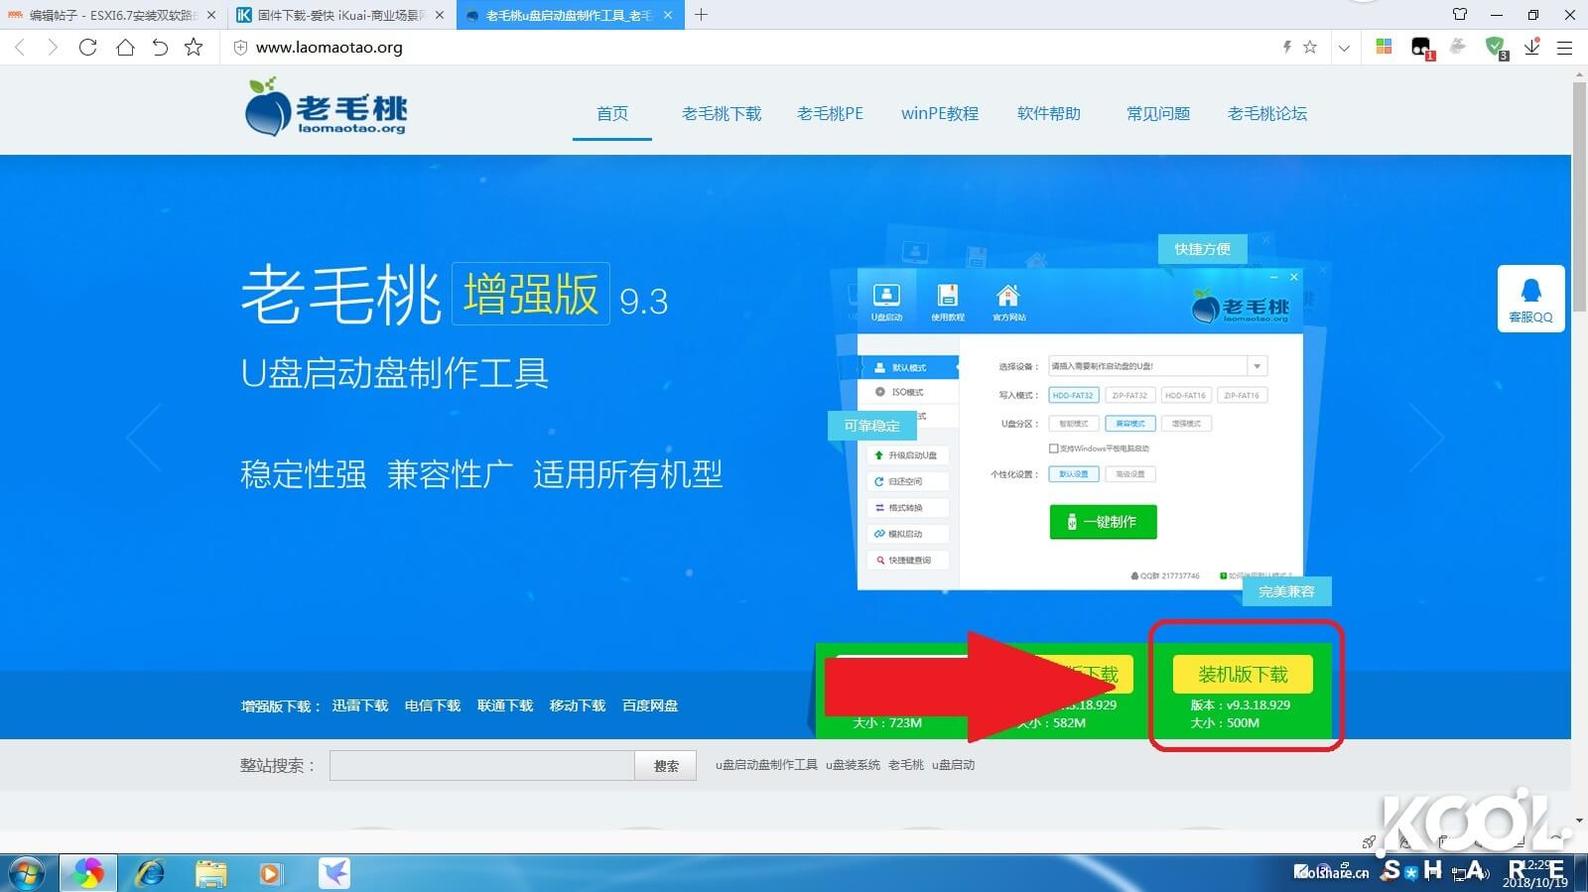
Task: Launch Internet Explorer from the taskbar
Action: pos(150,873)
